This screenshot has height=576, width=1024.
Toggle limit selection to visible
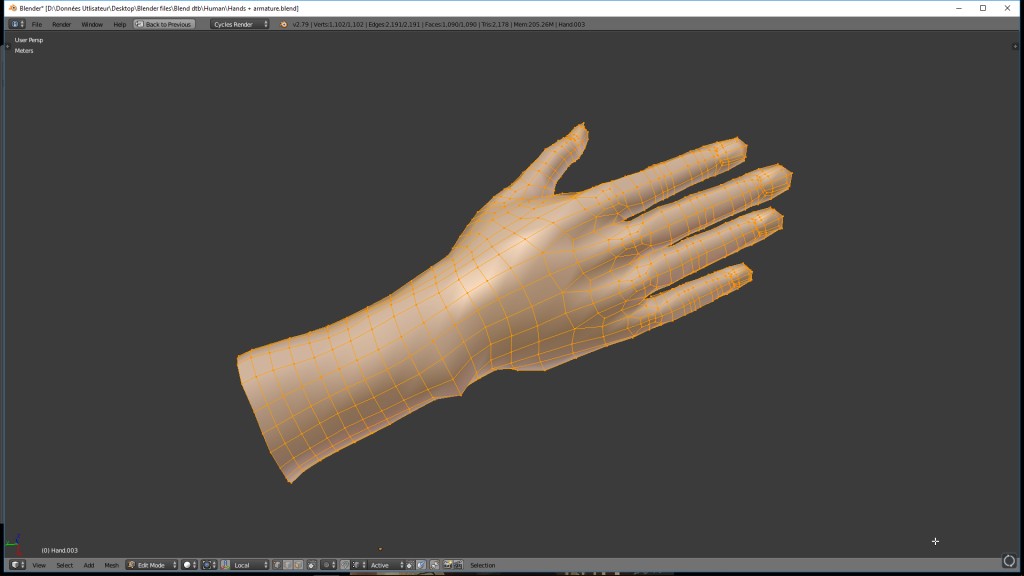pyautogui.click(x=311, y=565)
